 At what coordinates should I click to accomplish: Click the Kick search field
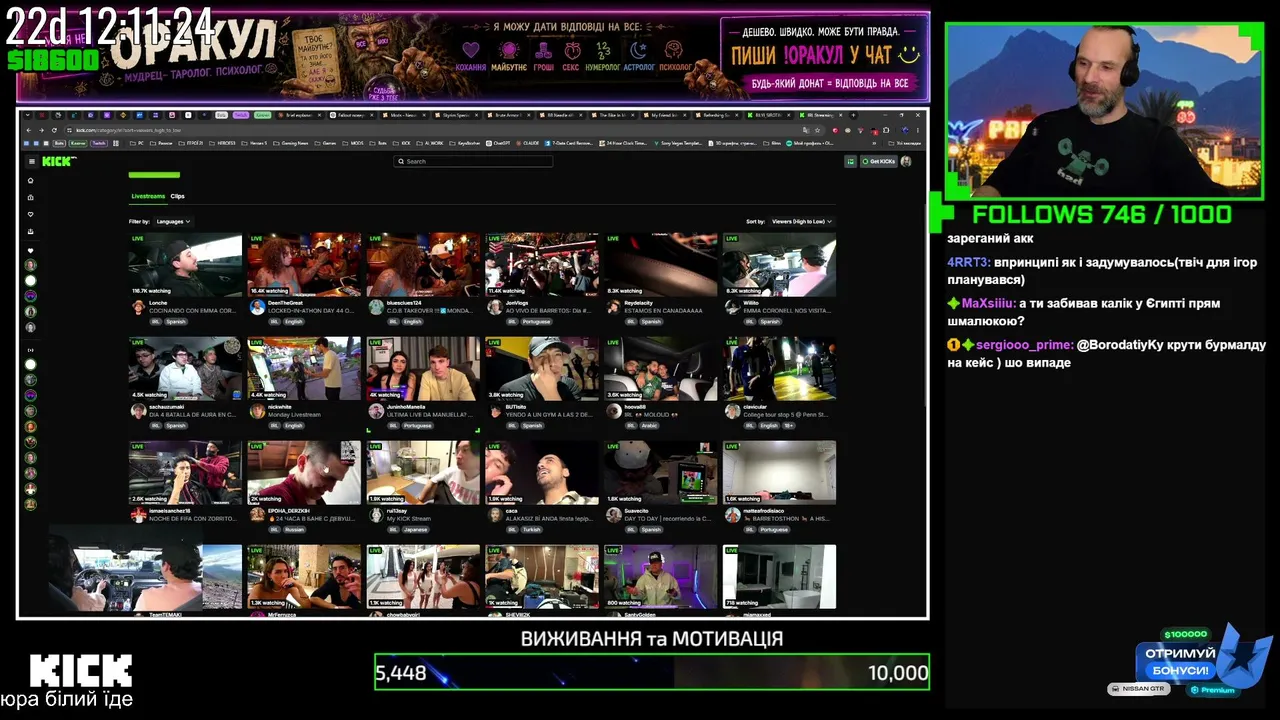click(x=473, y=161)
